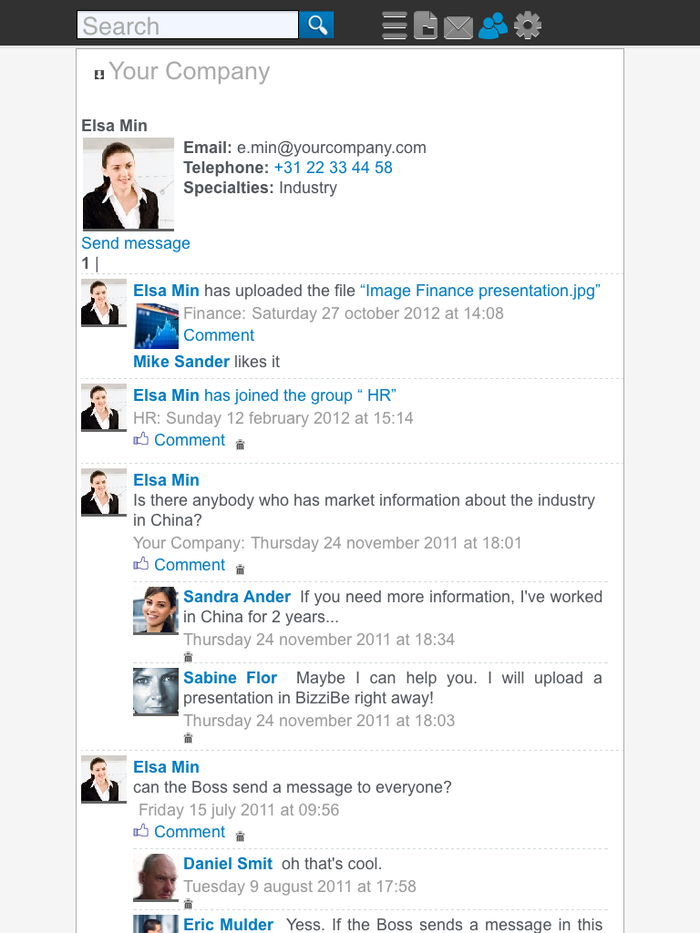Like the Boss message post

(141, 832)
